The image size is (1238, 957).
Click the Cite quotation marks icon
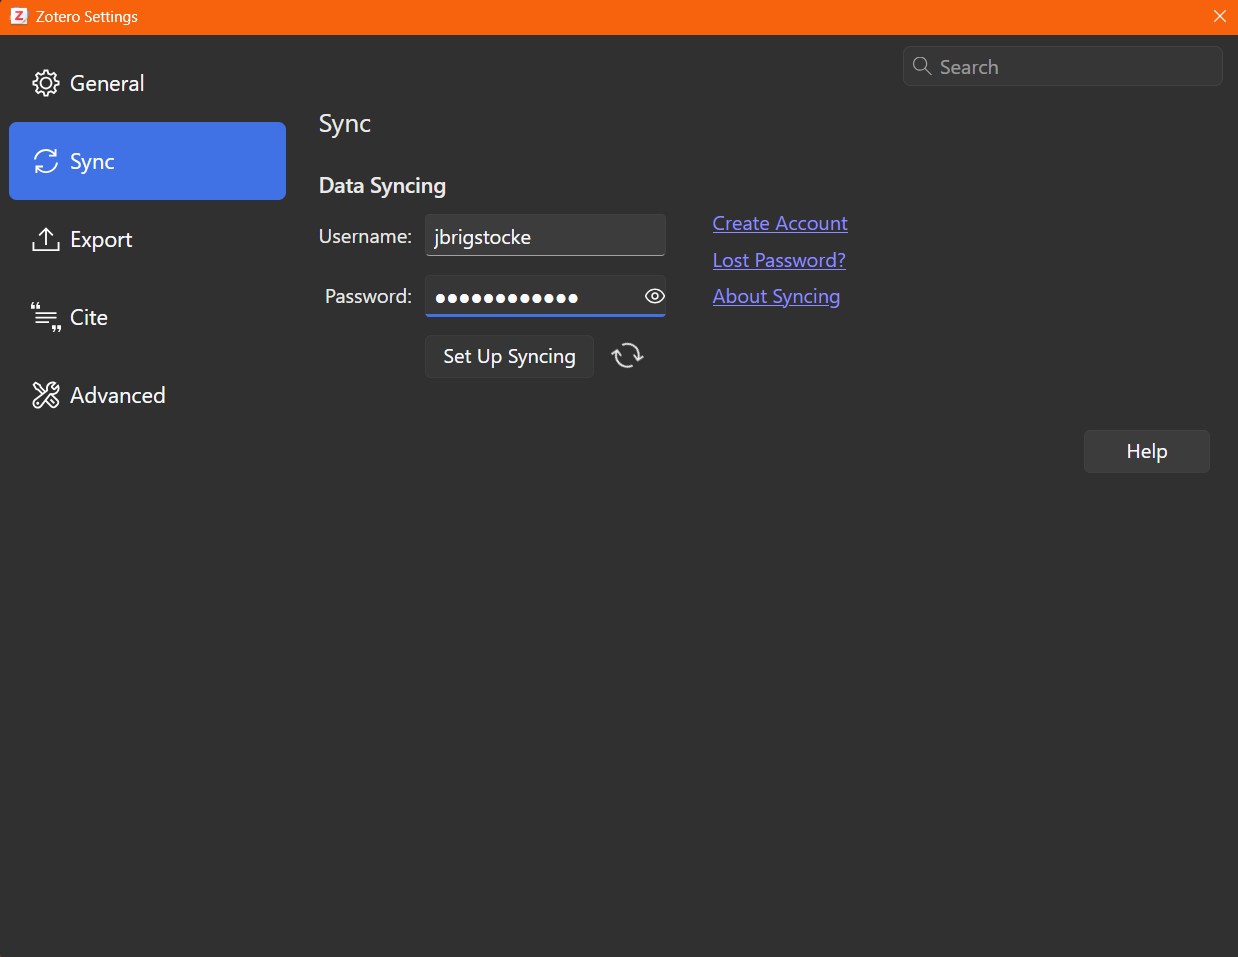tap(46, 317)
